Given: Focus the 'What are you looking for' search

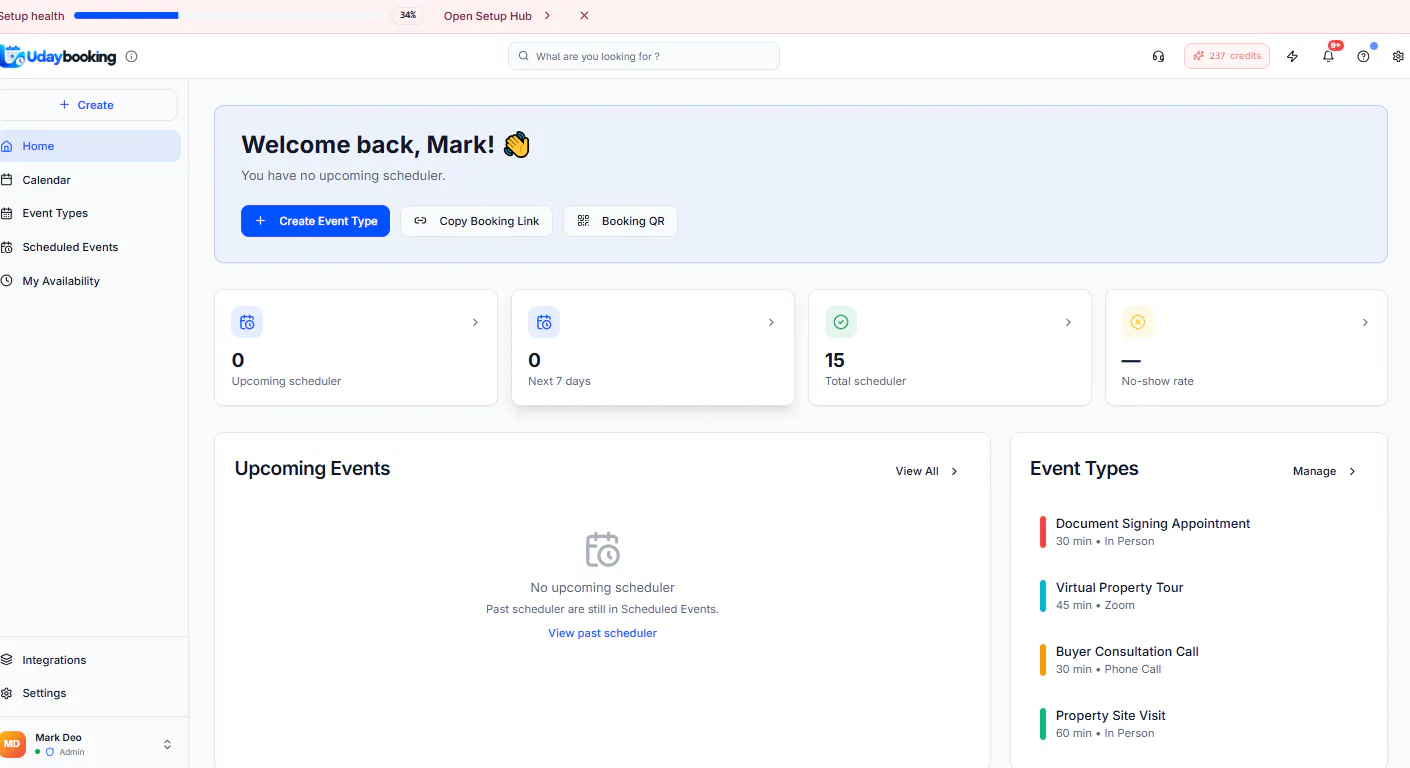Looking at the screenshot, I should pos(644,56).
